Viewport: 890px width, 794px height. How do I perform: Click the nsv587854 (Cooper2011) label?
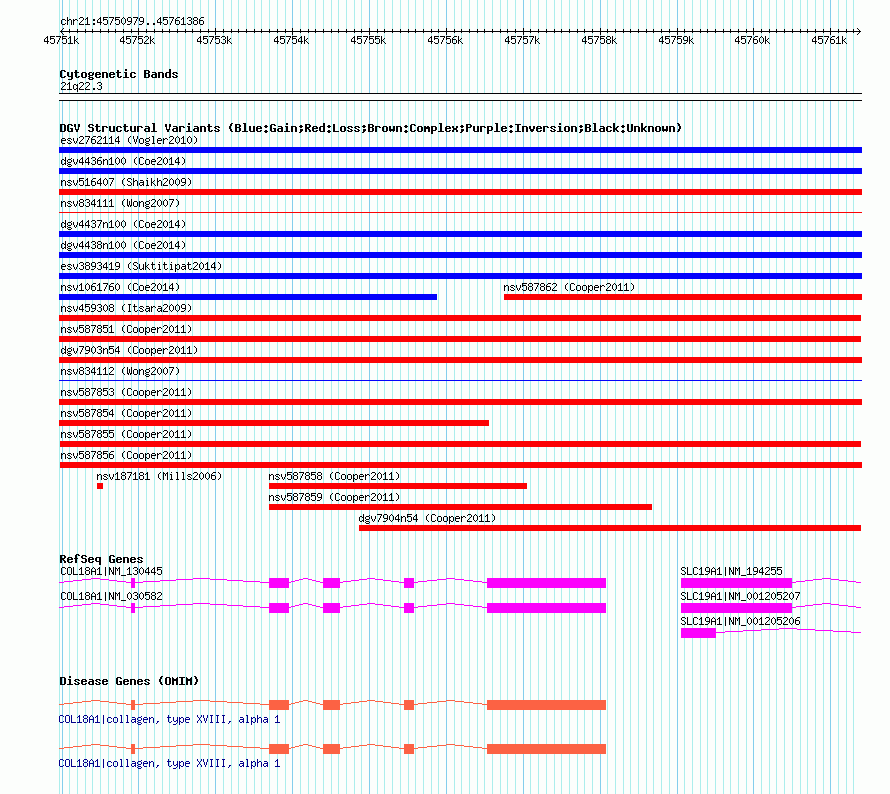pos(126,413)
